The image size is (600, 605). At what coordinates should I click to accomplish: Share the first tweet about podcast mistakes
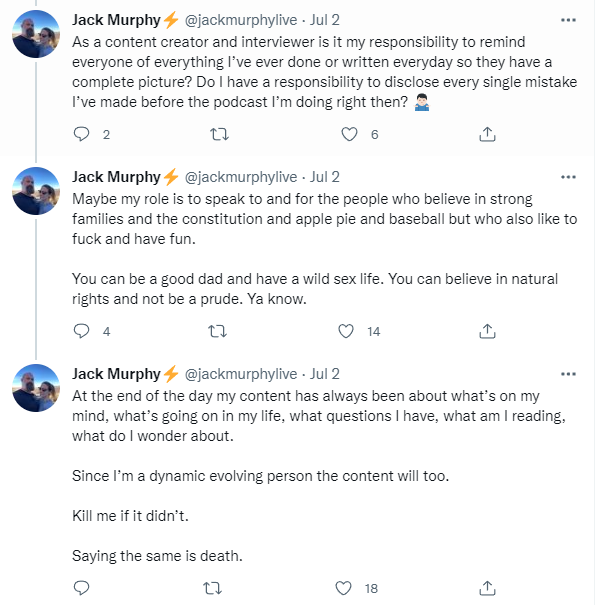(487, 134)
